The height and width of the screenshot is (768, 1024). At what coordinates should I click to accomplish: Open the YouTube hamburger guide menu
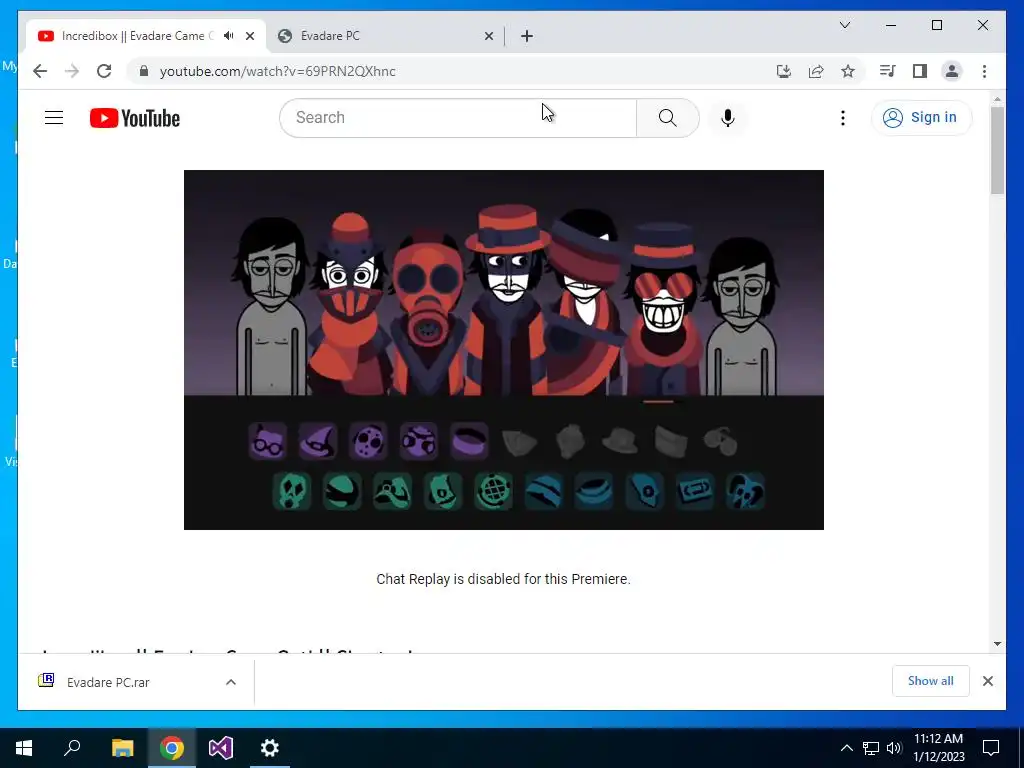(x=54, y=118)
